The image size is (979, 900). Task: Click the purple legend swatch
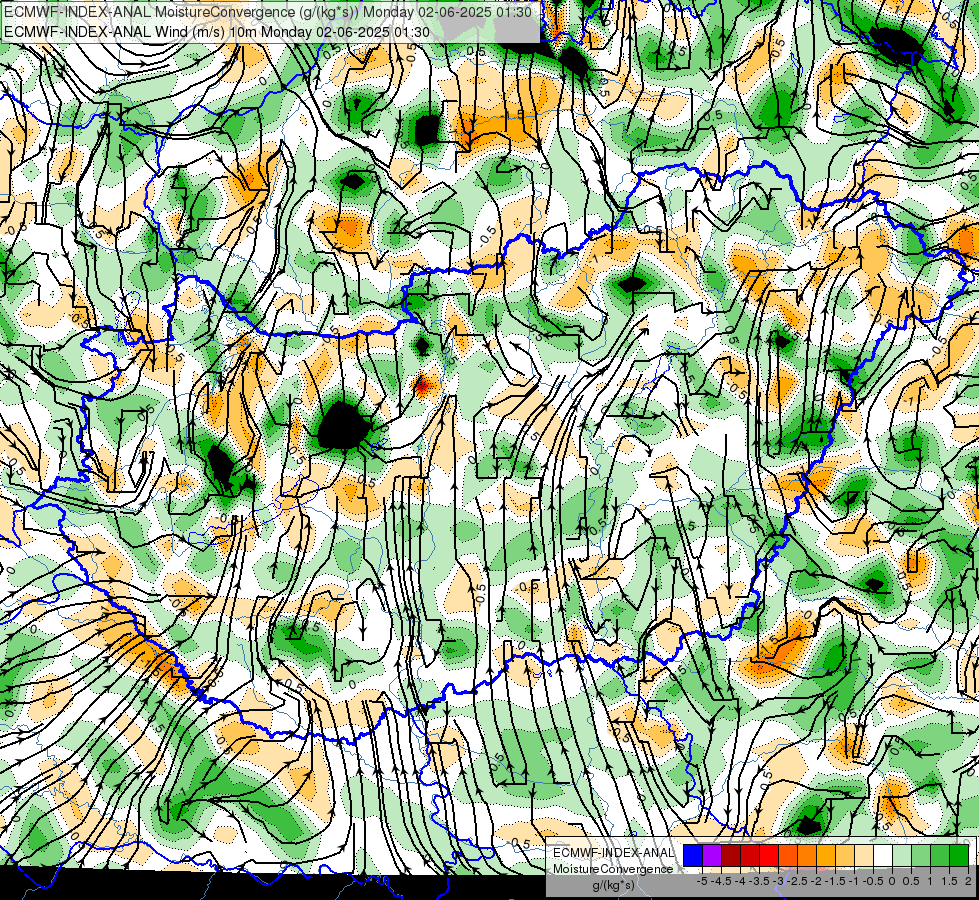(712, 856)
